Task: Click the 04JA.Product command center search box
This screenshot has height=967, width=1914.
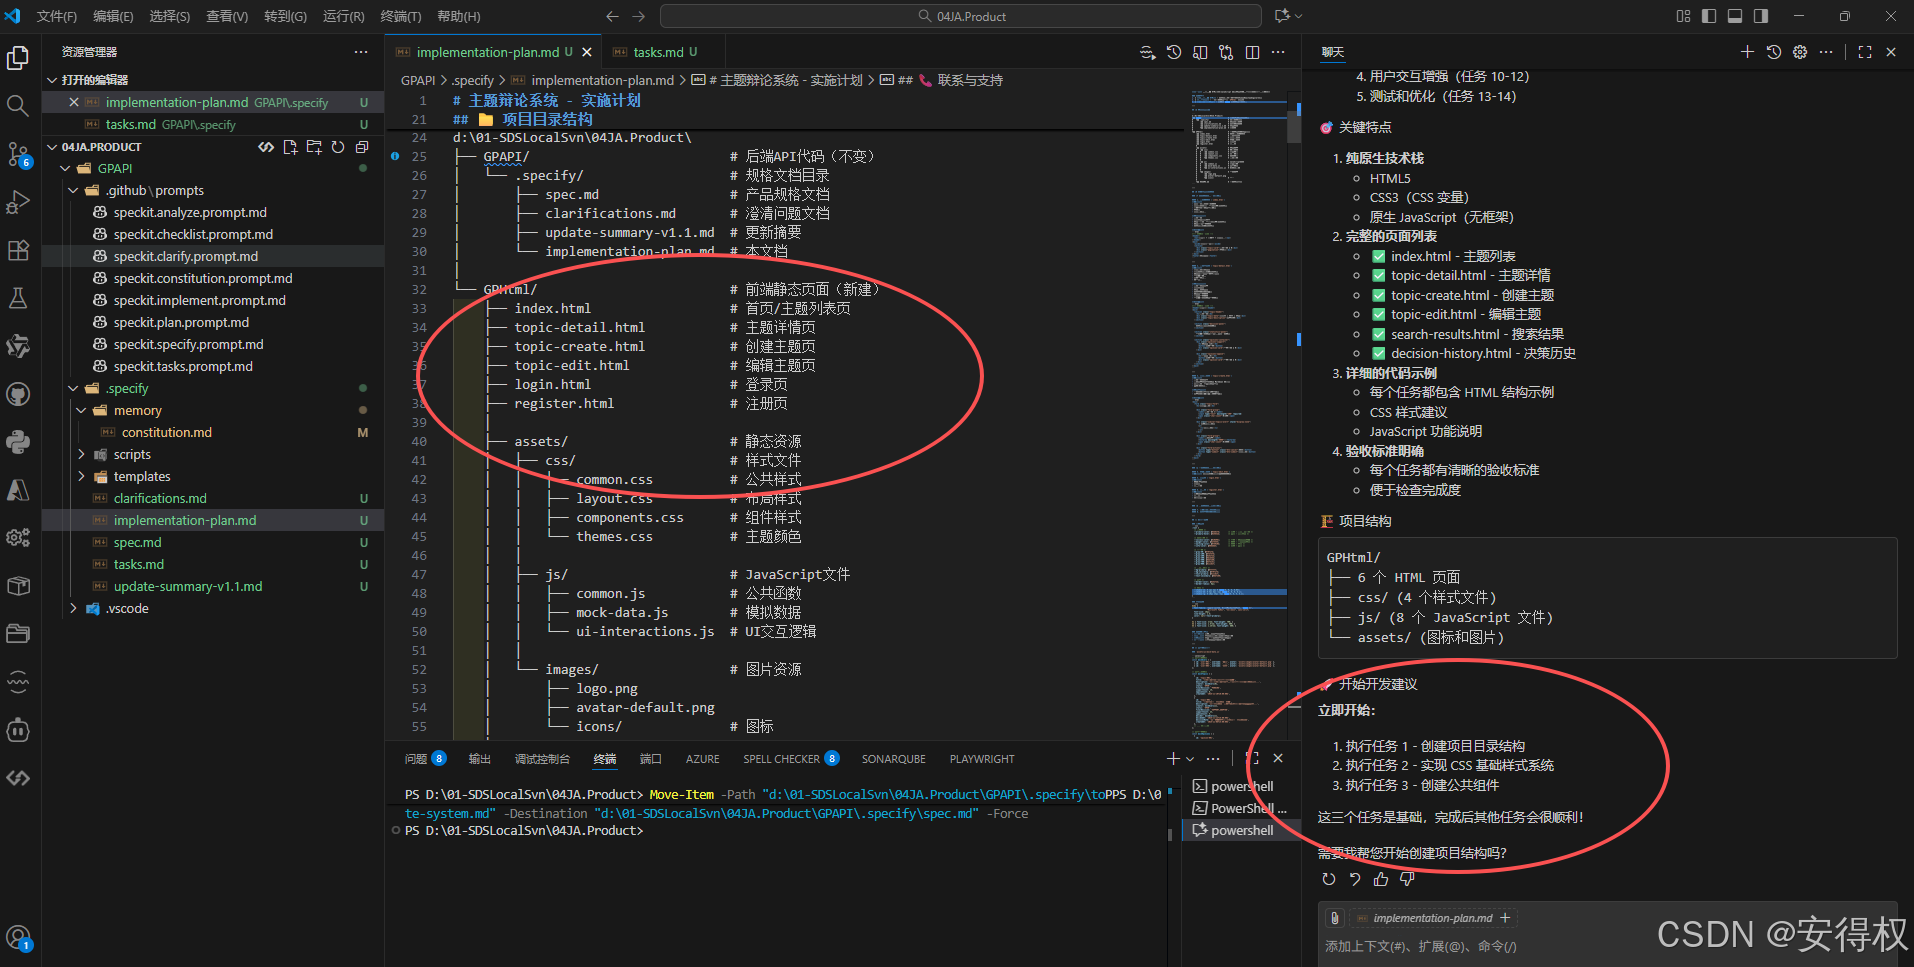Action: pyautogui.click(x=961, y=16)
